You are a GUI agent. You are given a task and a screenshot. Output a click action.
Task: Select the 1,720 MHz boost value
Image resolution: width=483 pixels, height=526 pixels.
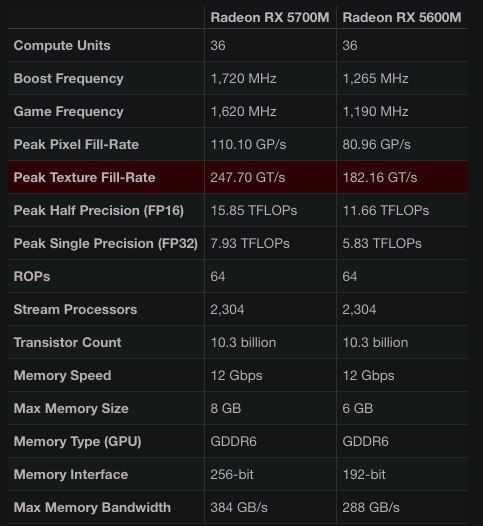tap(244, 78)
